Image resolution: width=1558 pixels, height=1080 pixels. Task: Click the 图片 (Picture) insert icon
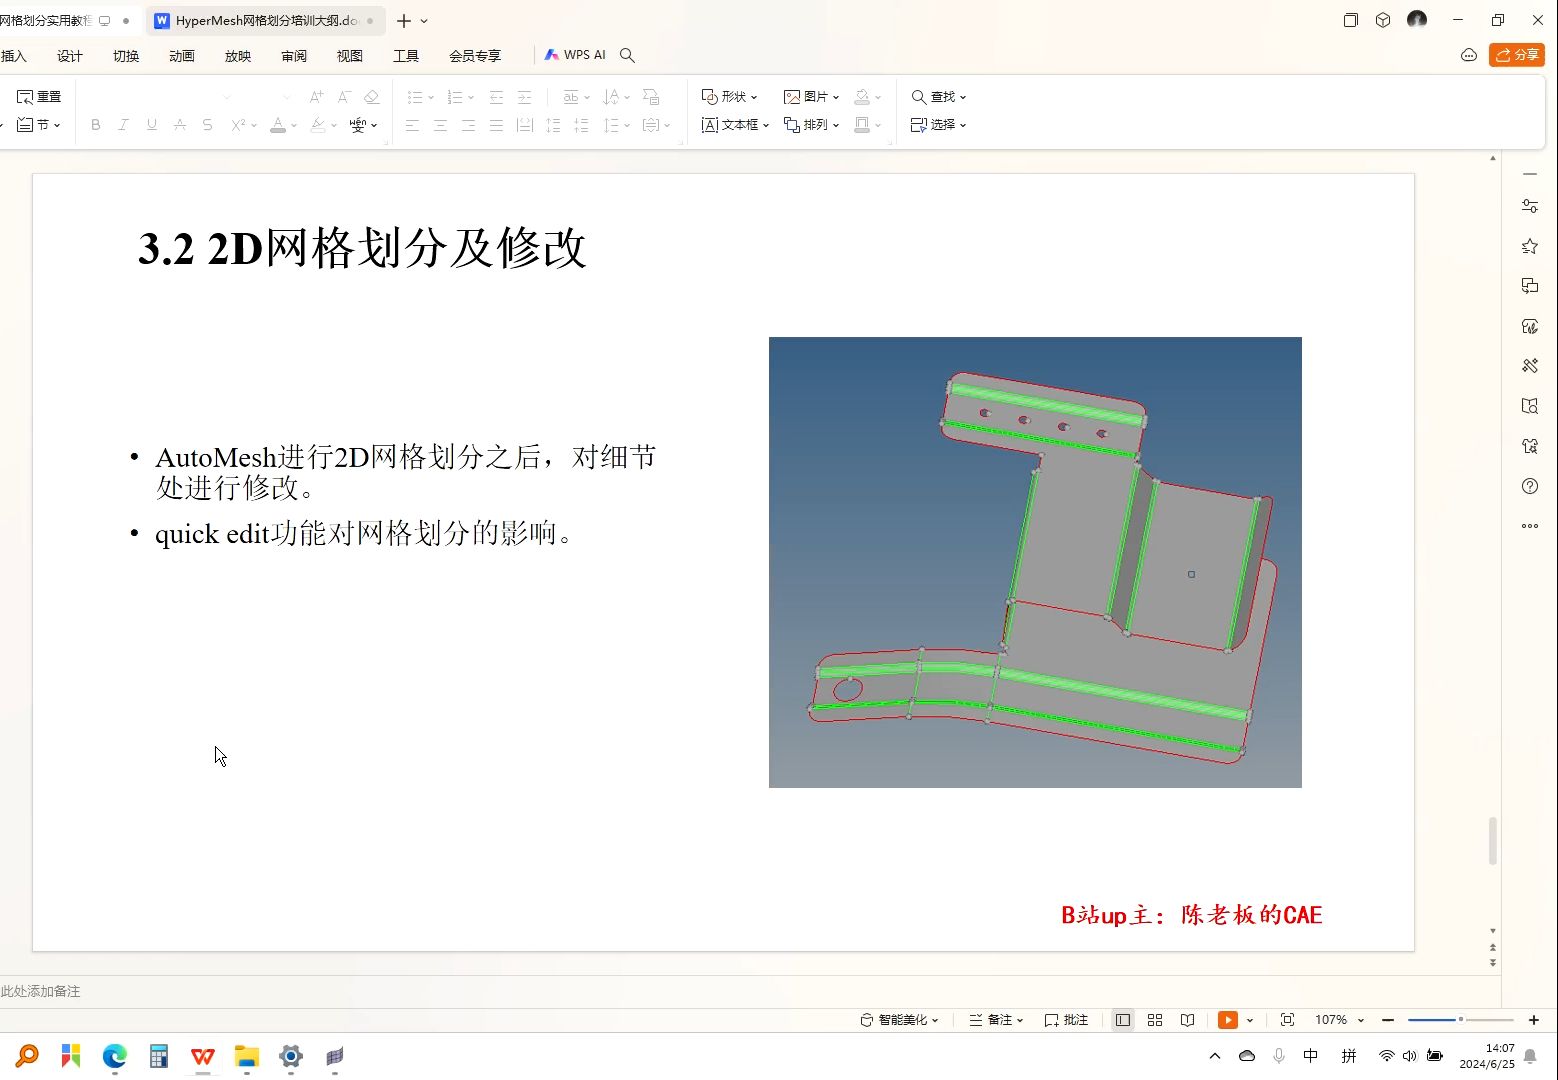point(808,96)
